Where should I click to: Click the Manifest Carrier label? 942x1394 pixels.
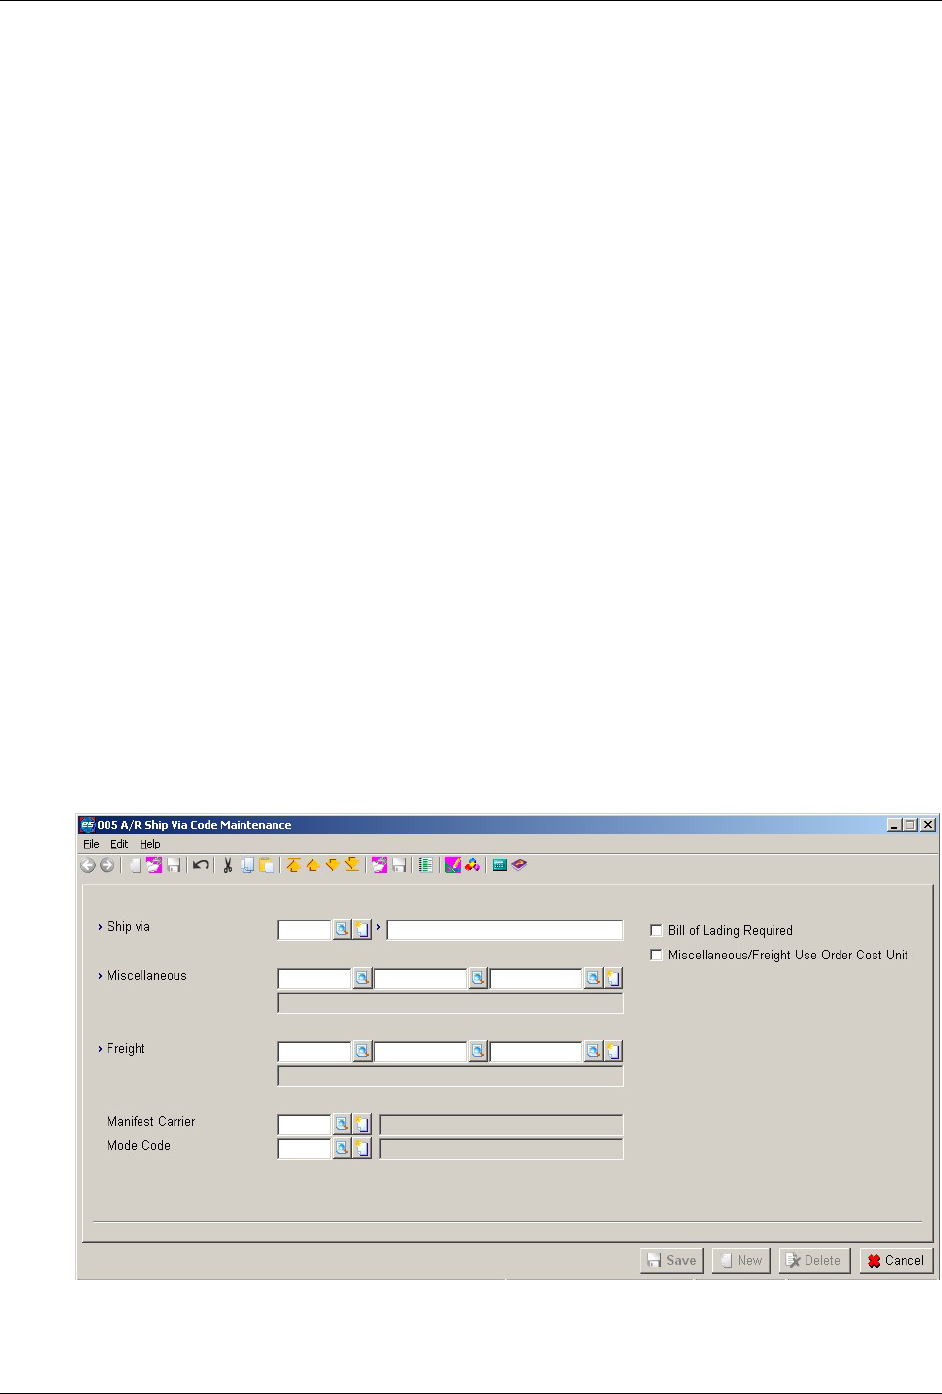coord(151,1122)
